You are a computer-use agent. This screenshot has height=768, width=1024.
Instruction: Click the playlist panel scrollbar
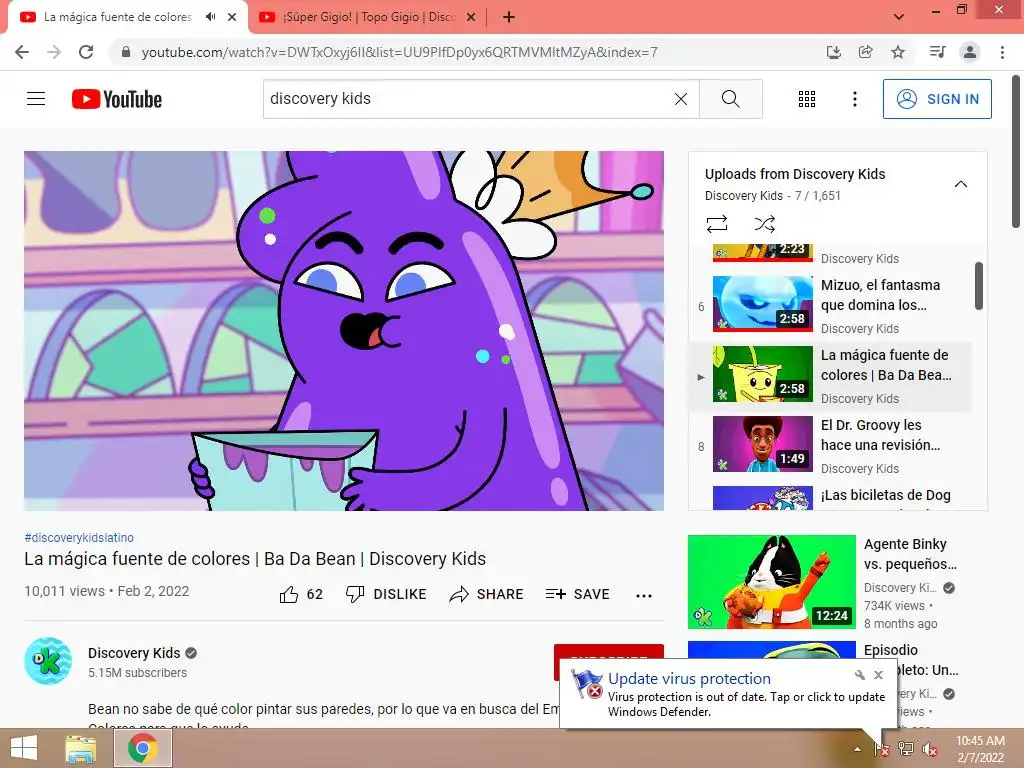(978, 286)
